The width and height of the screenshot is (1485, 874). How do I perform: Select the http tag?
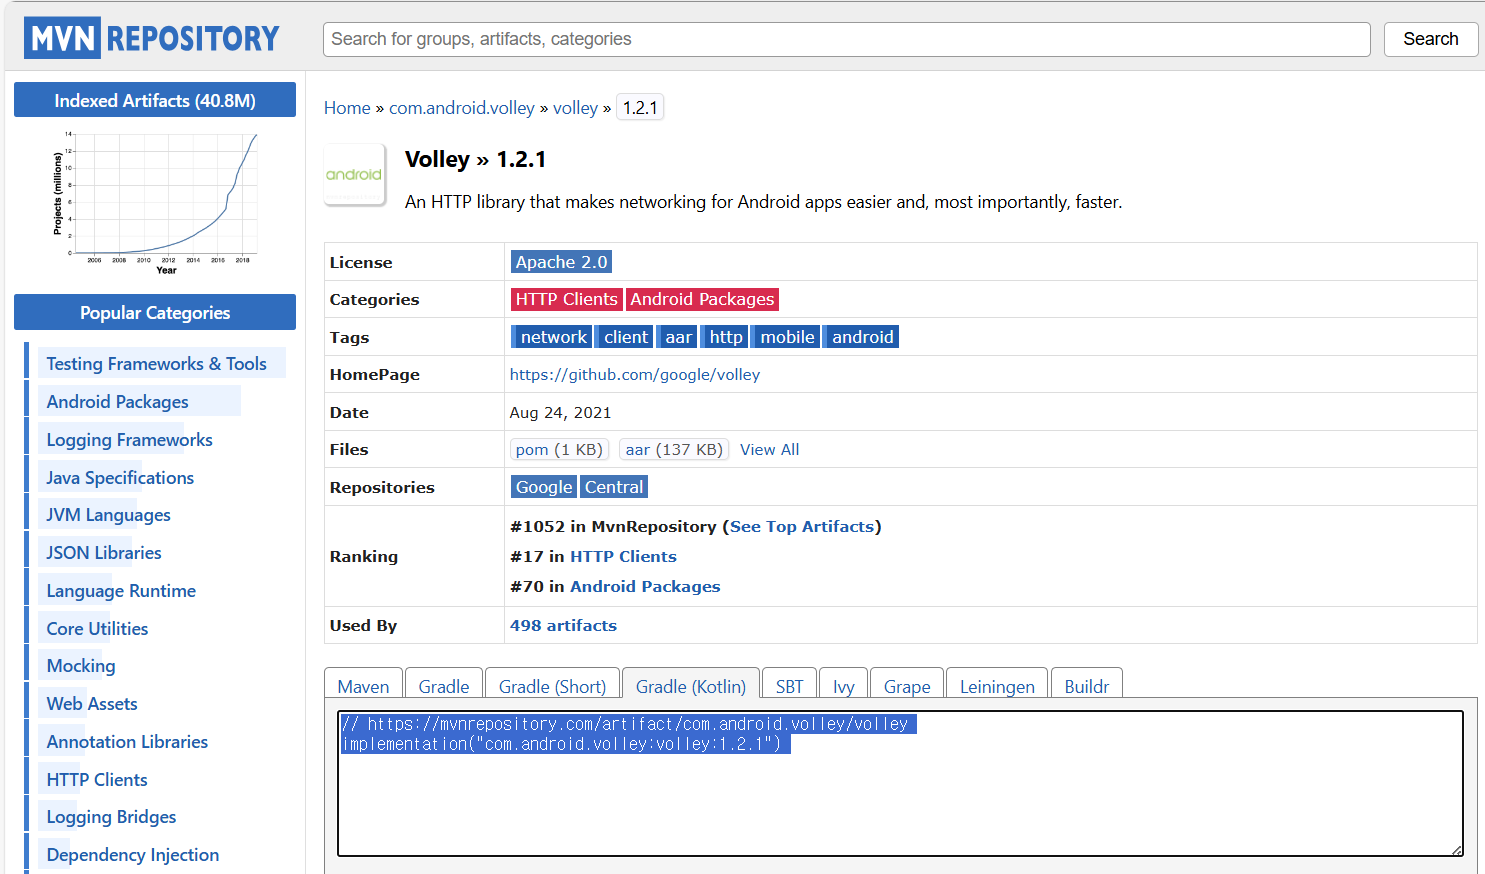coord(726,337)
